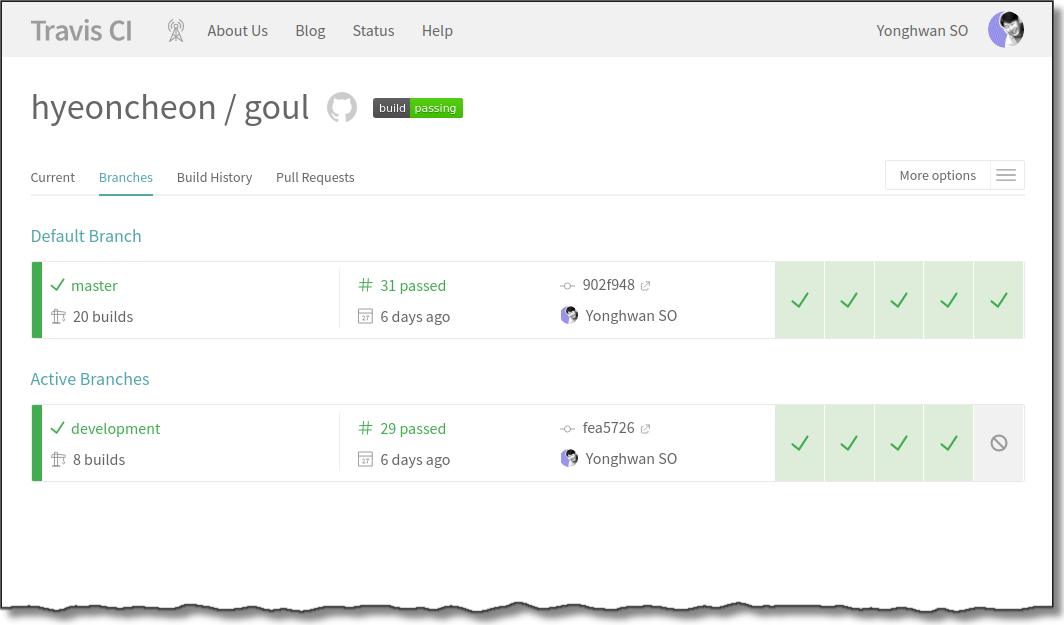
Task: Click the user avatar in the top bar
Action: coord(1005,30)
